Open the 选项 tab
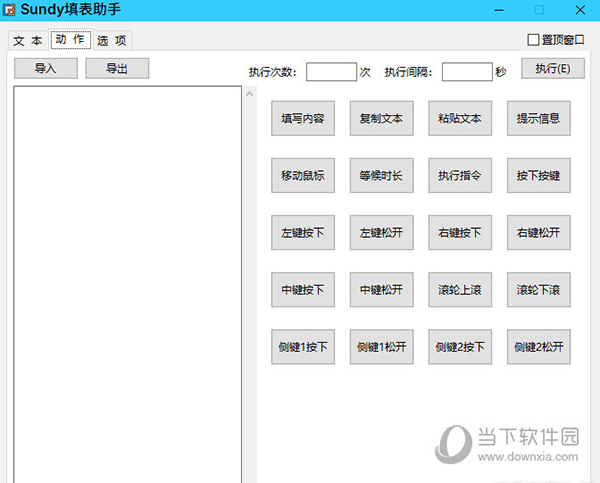Image resolution: width=600 pixels, height=483 pixels. 112,40
